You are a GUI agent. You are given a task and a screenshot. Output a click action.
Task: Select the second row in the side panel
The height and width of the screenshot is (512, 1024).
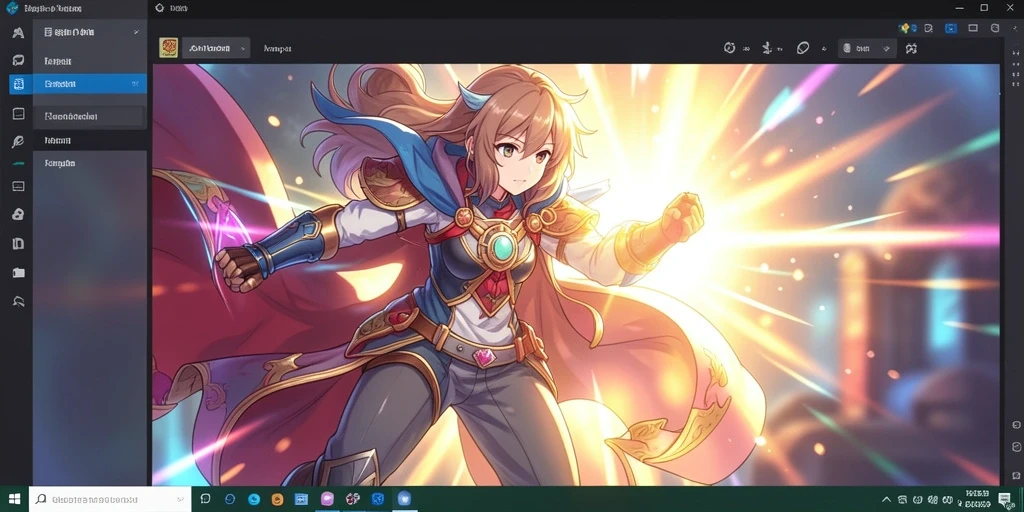coord(90,61)
